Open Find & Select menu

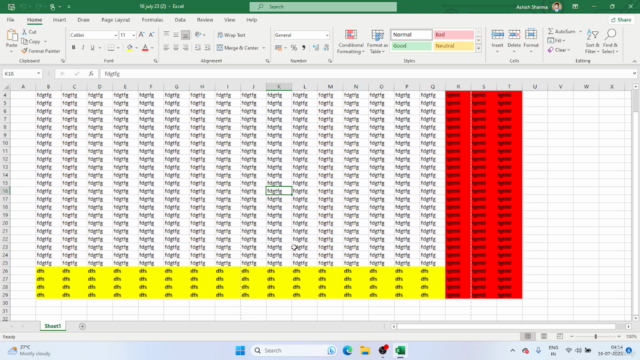[610, 41]
